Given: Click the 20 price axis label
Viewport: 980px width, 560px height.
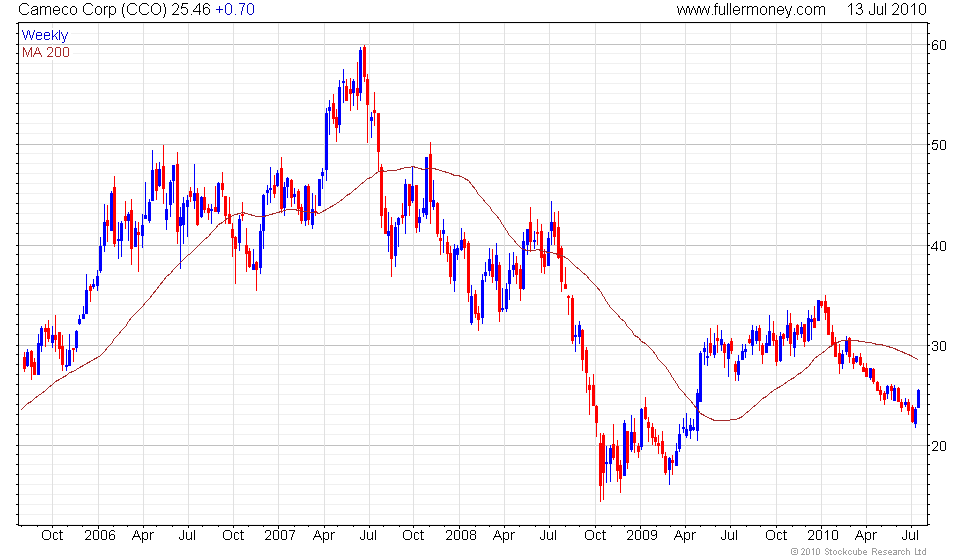Looking at the screenshot, I should (x=939, y=446).
